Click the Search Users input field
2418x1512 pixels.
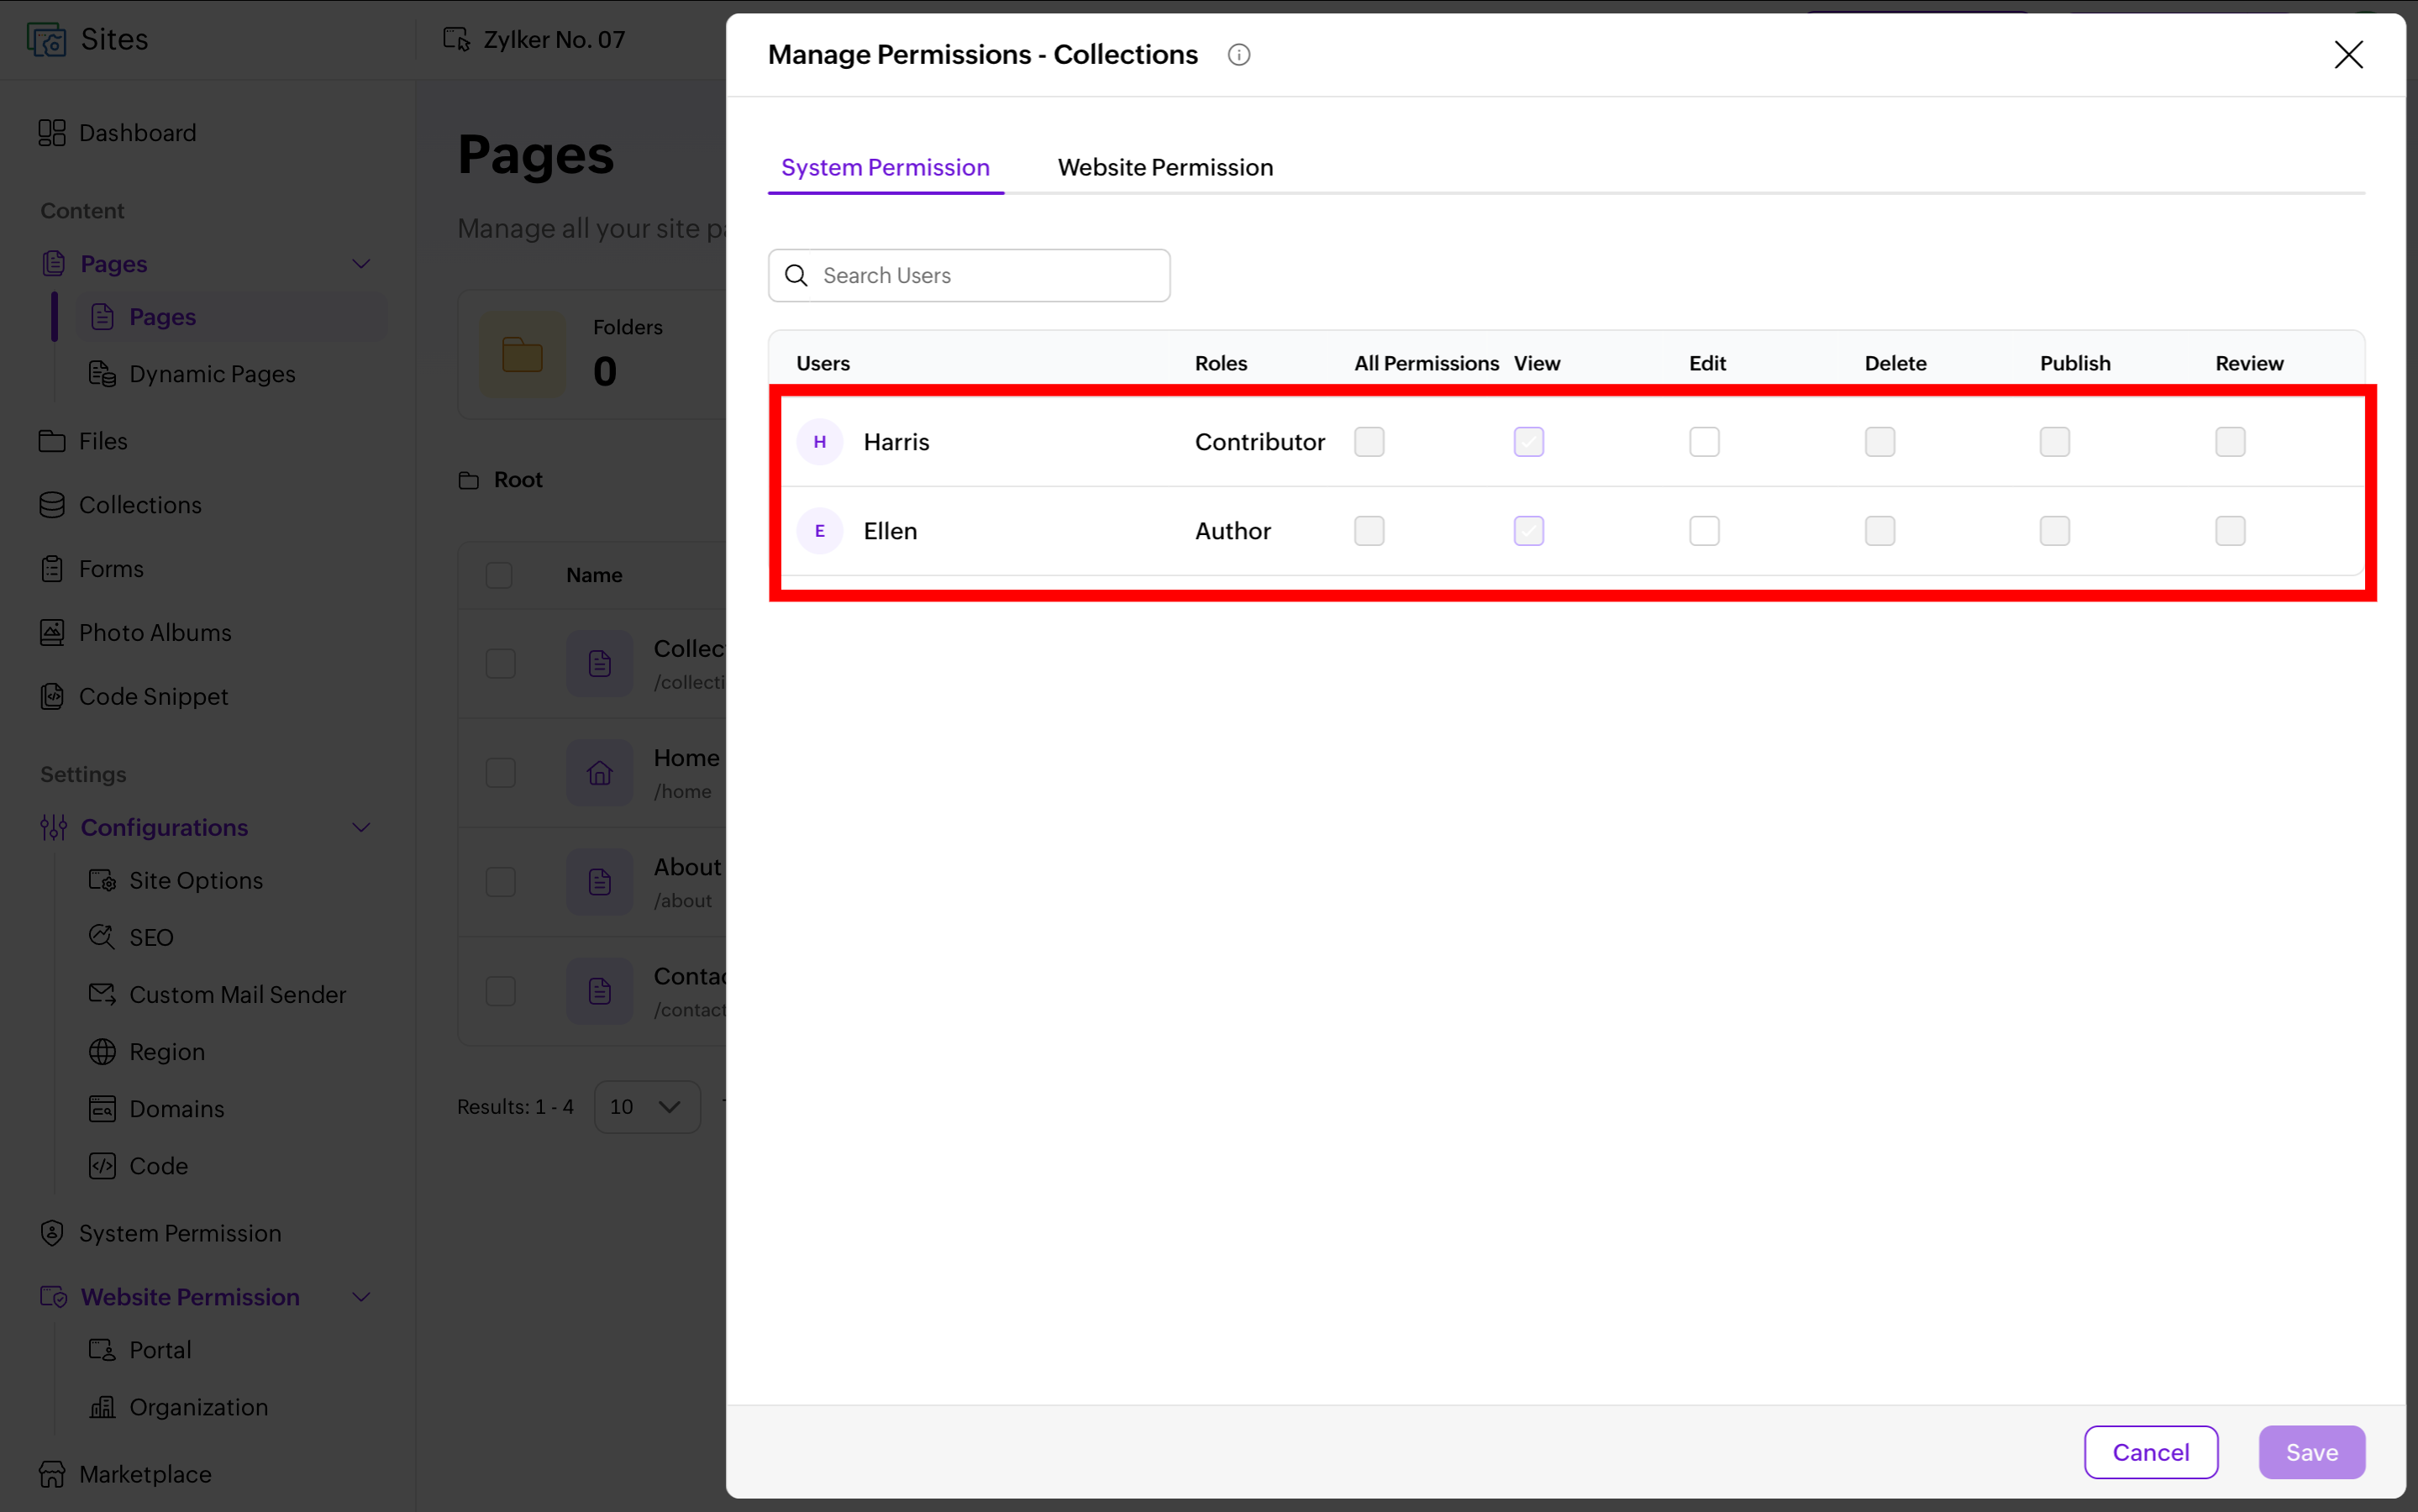968,276
